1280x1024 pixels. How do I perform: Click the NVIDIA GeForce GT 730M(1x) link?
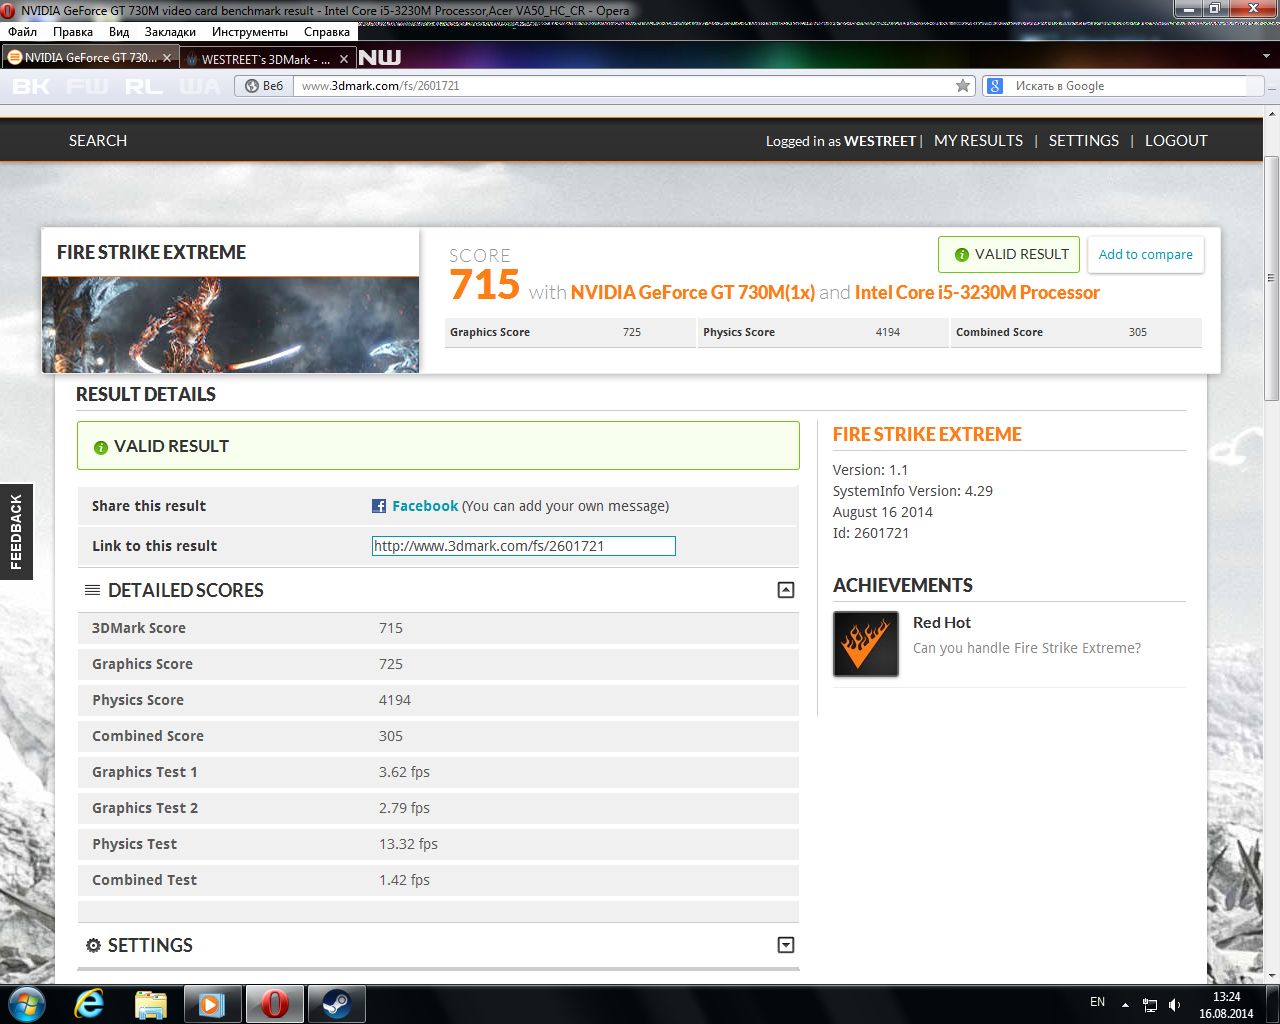(x=693, y=292)
